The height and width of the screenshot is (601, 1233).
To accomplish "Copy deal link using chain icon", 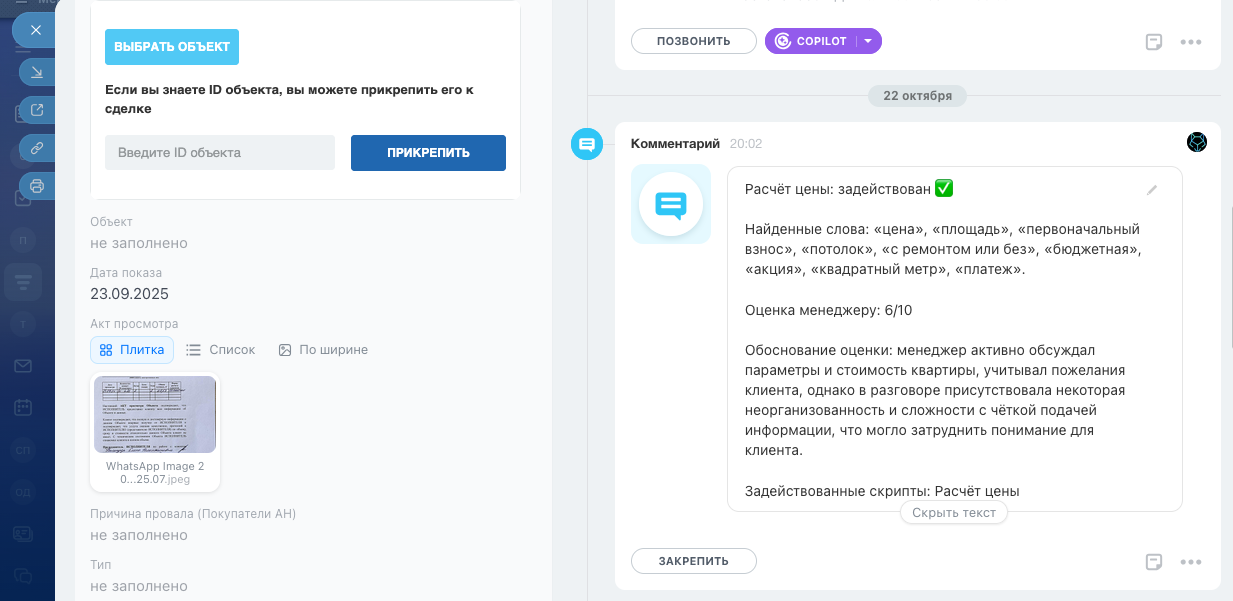I will click(37, 148).
